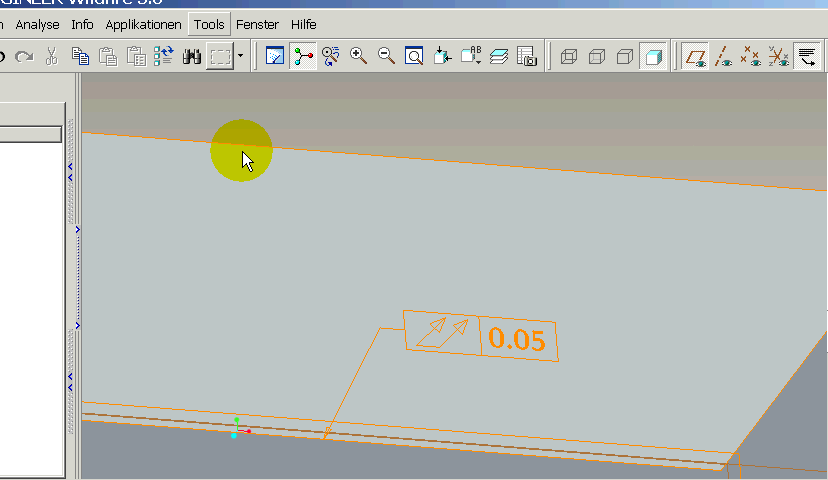Toggle Spin Center display
This screenshot has height=480, width=828.
(x=303, y=57)
